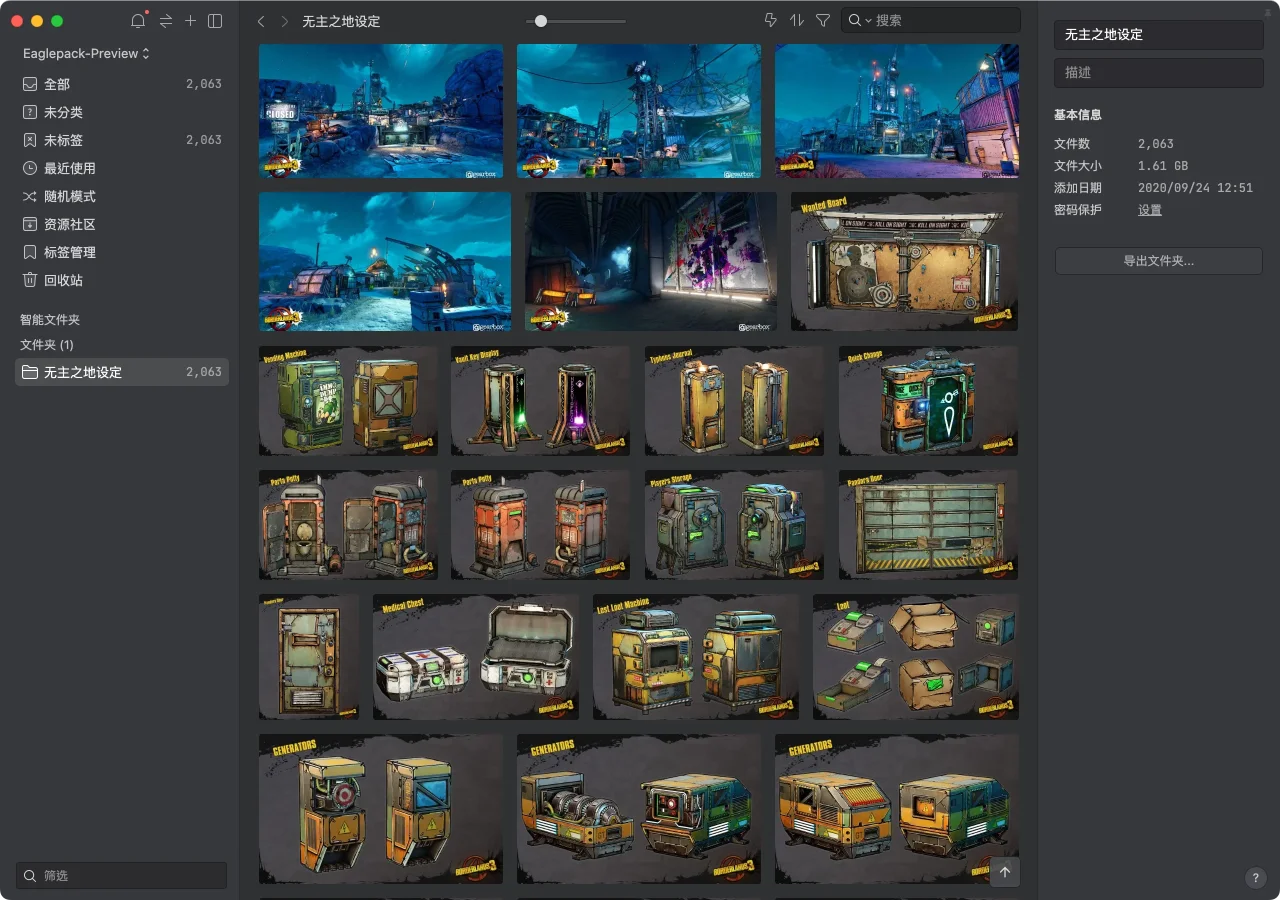The width and height of the screenshot is (1280, 900).
Task: Click the 描述 description field
Action: pyautogui.click(x=1159, y=73)
